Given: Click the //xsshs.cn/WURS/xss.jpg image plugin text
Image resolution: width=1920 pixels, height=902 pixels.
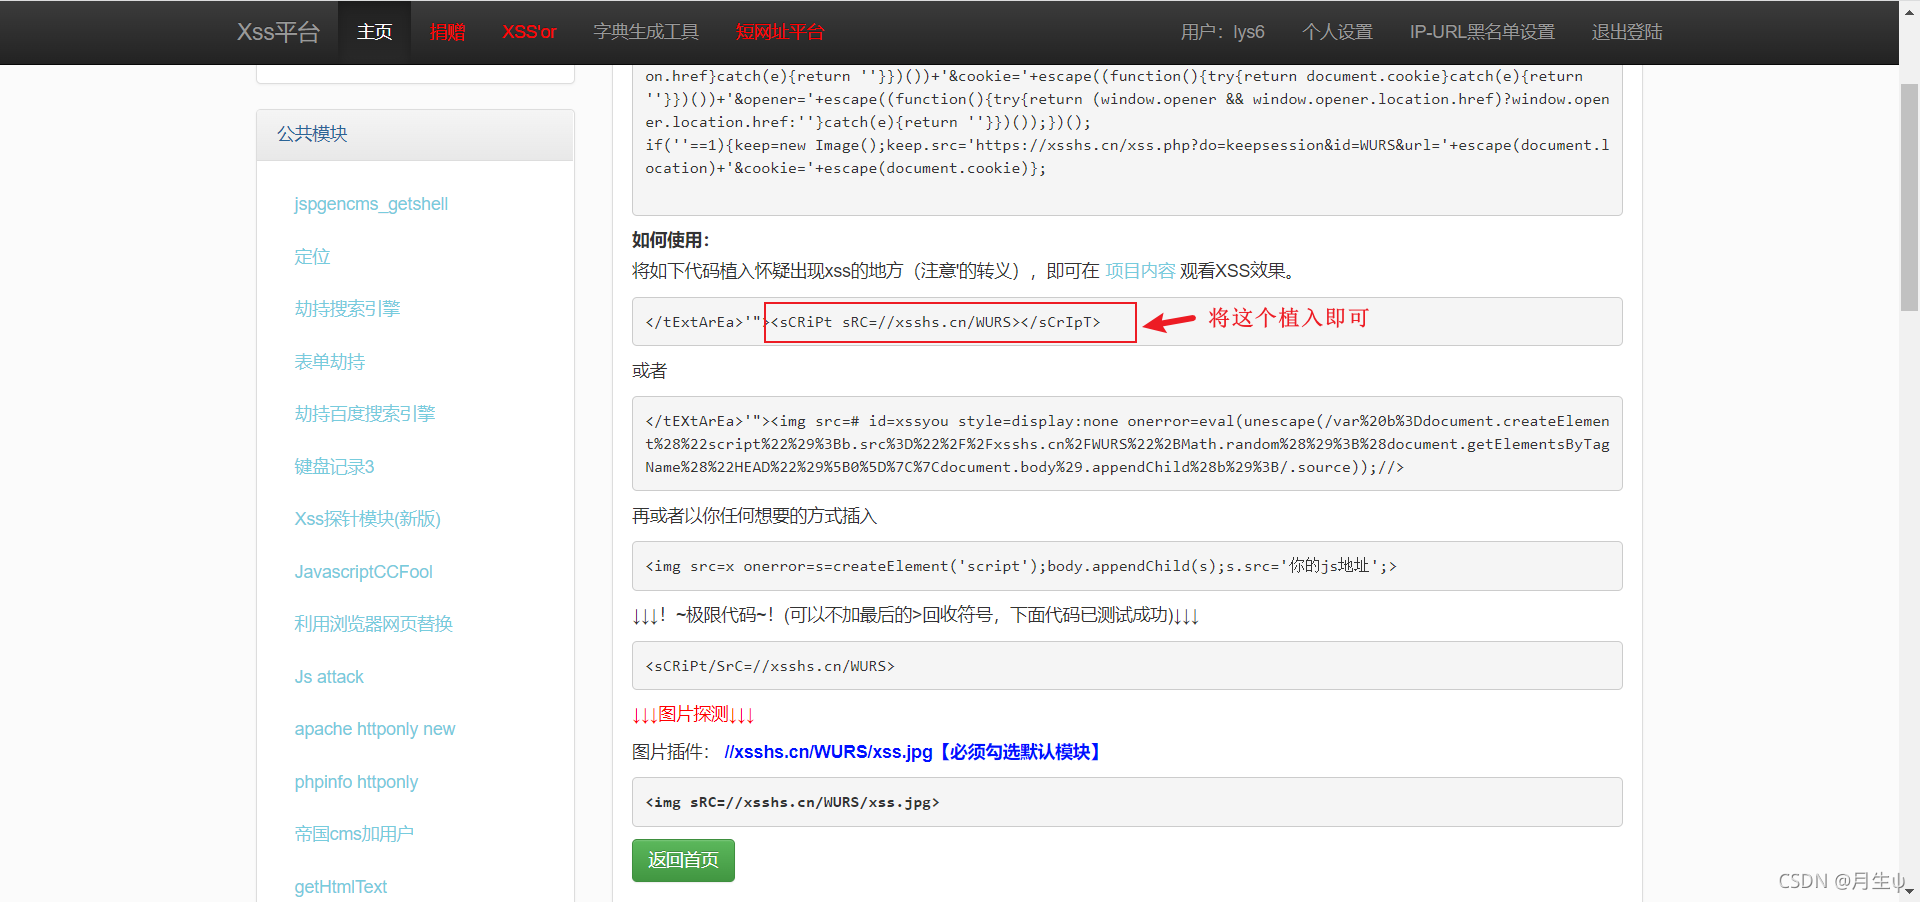Looking at the screenshot, I should click(x=915, y=752).
